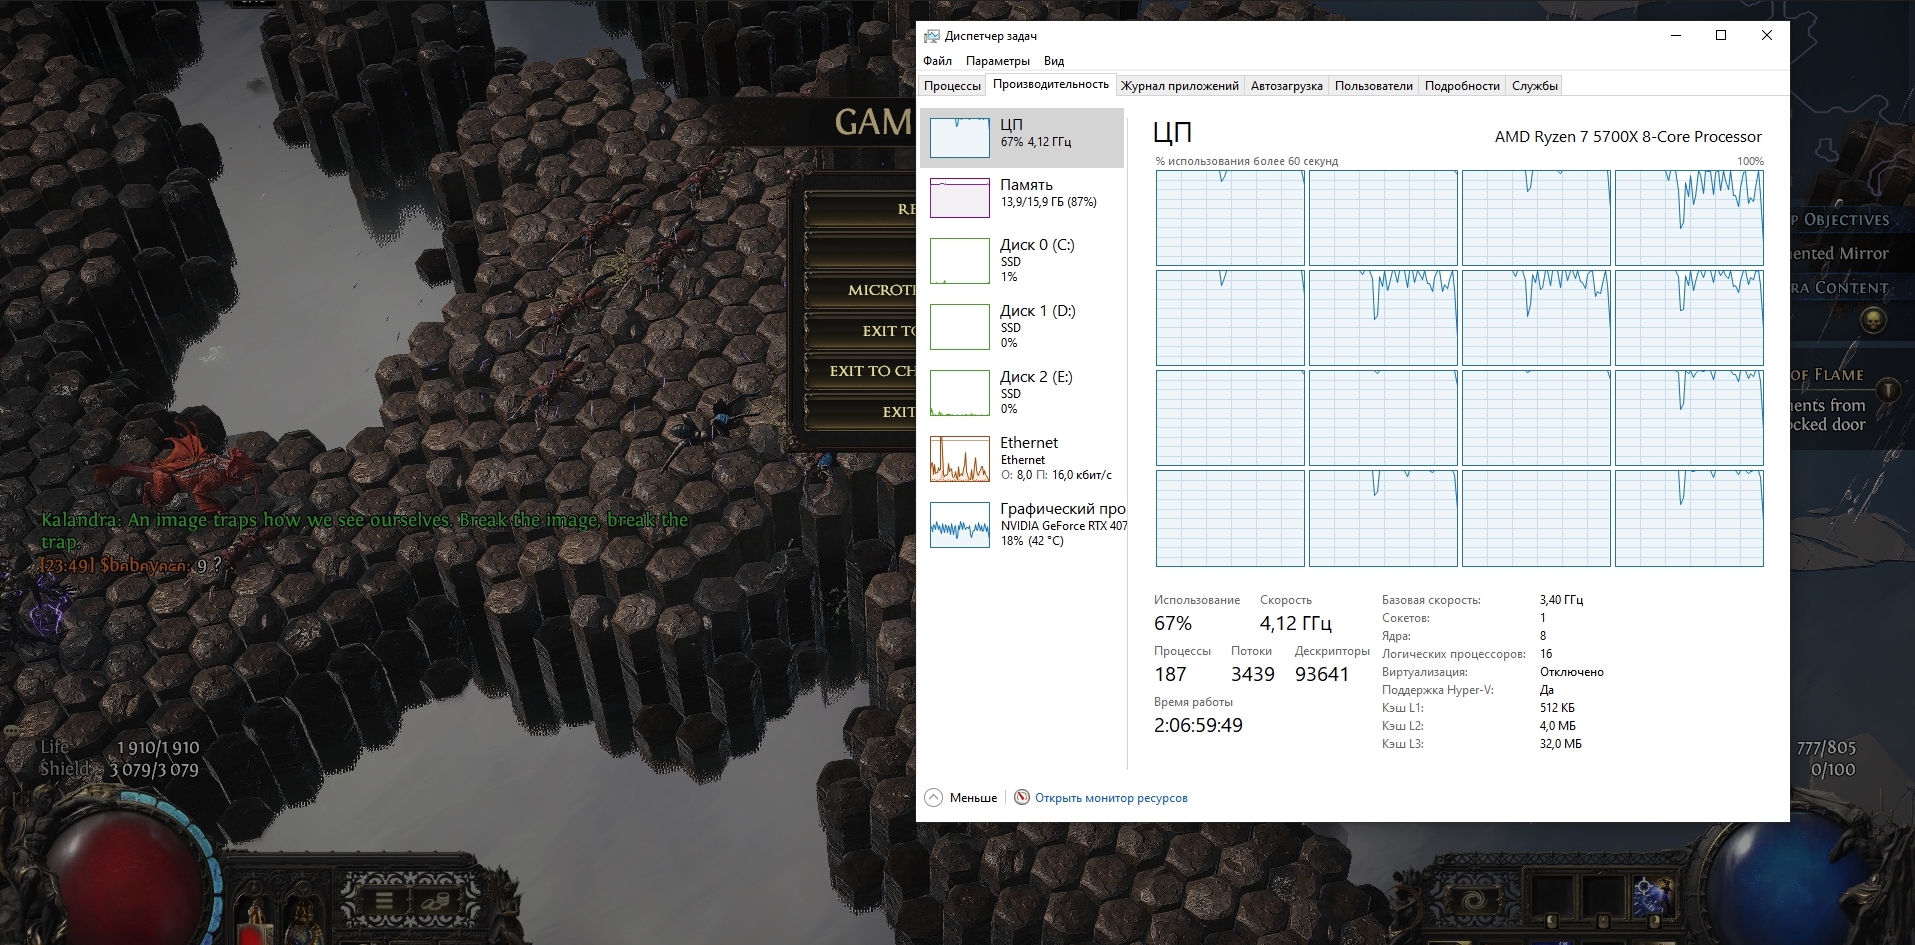The width and height of the screenshot is (1915, 945).
Task: Switch to the Процессы tab
Action: (952, 86)
